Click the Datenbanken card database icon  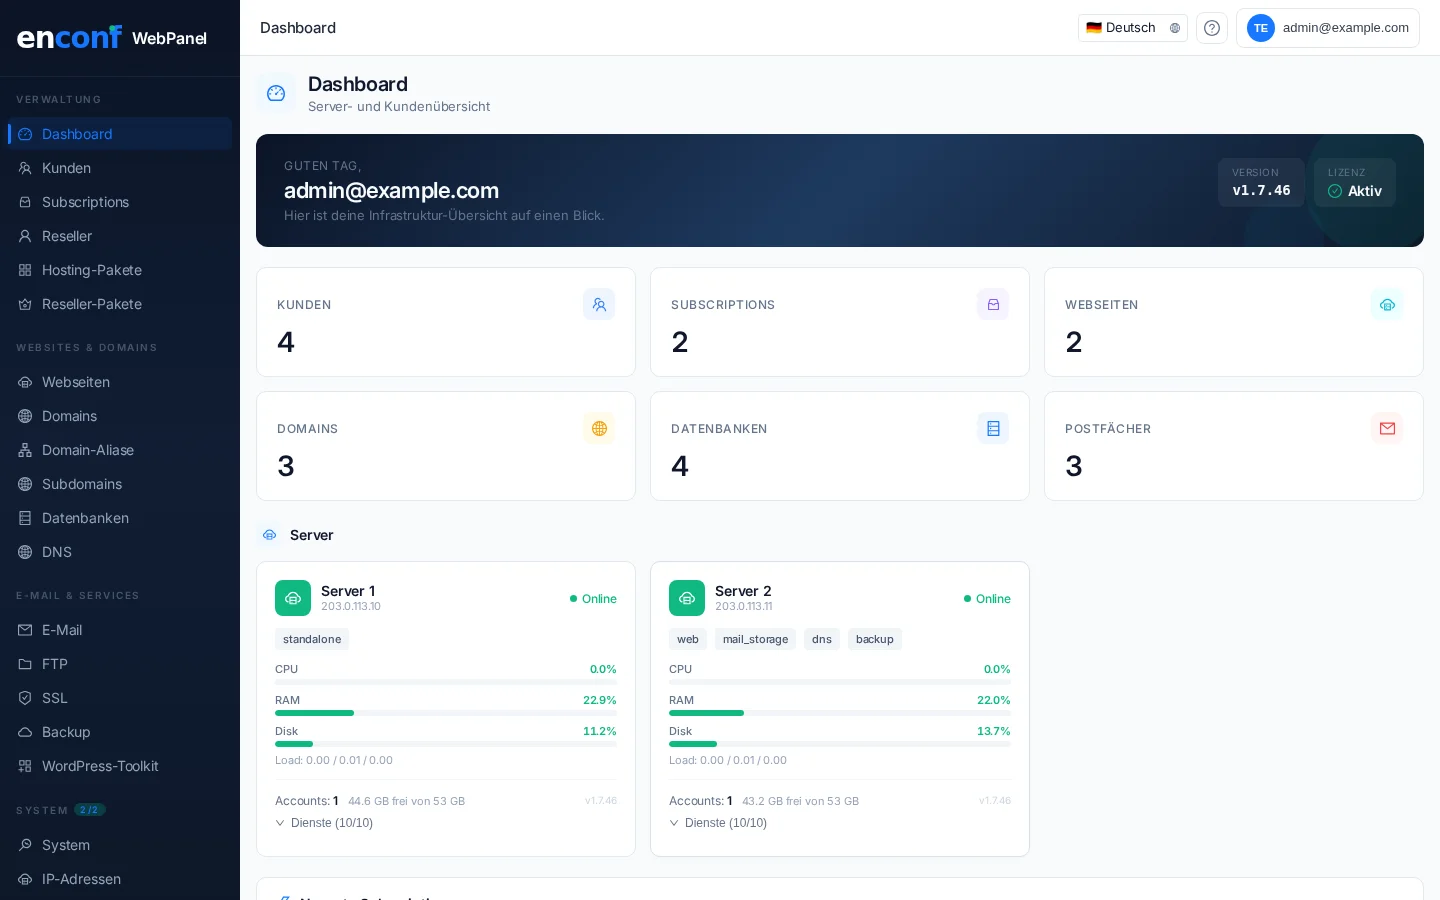click(x=993, y=428)
